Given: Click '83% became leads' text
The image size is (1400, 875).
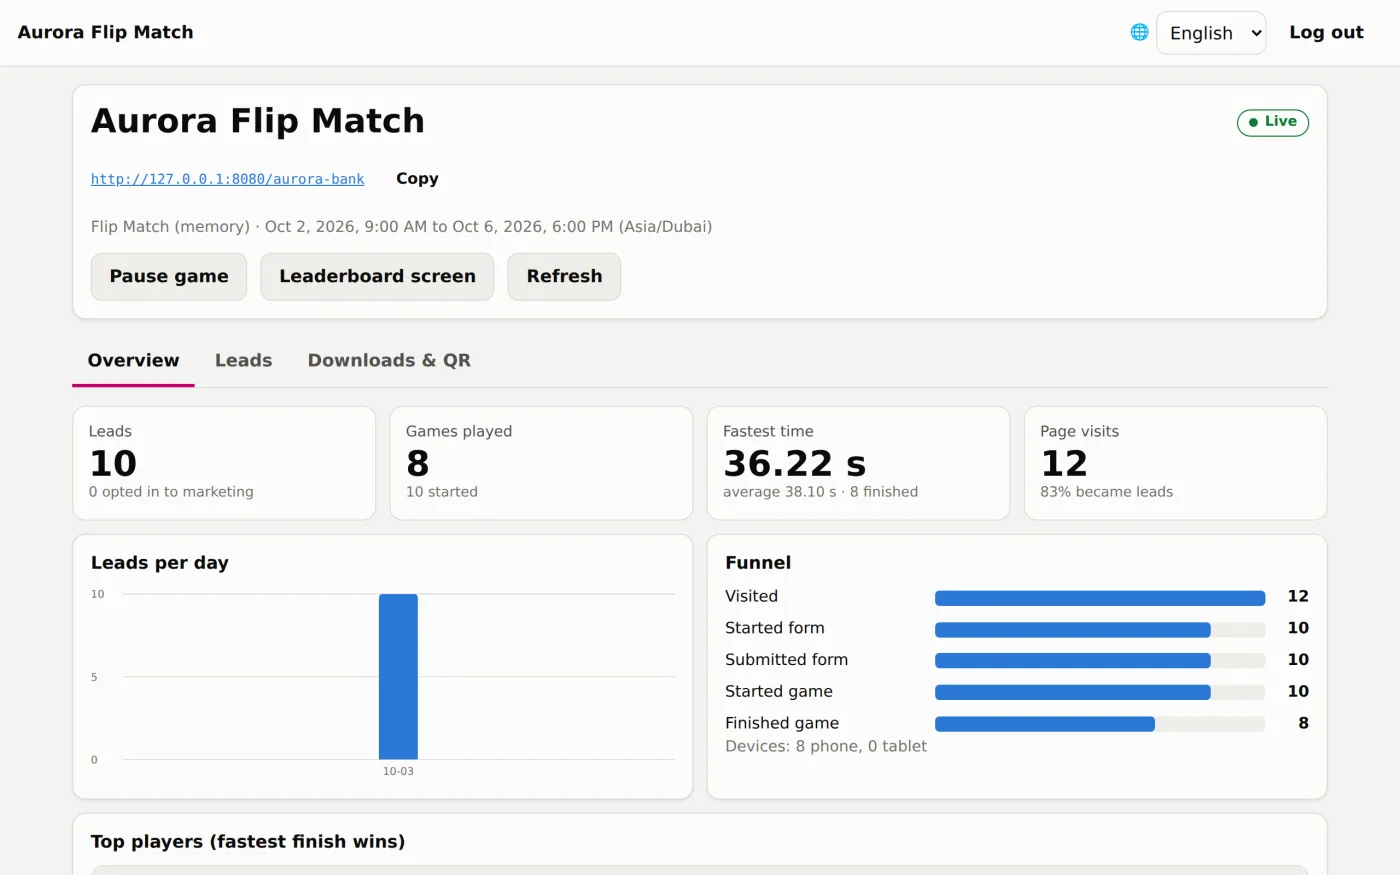Looking at the screenshot, I should [1106, 492].
